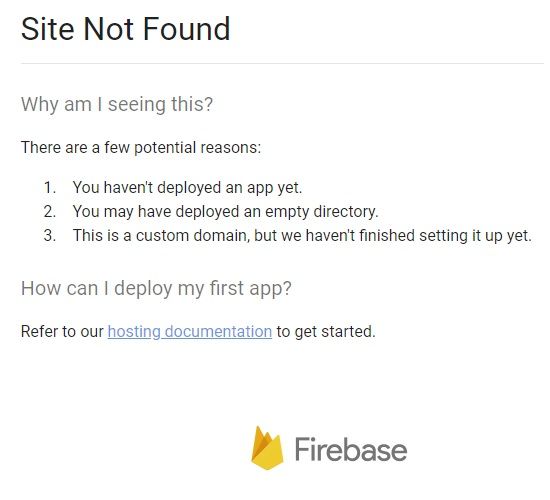Click the "to get started." text
550x500 pixels.
326,332
